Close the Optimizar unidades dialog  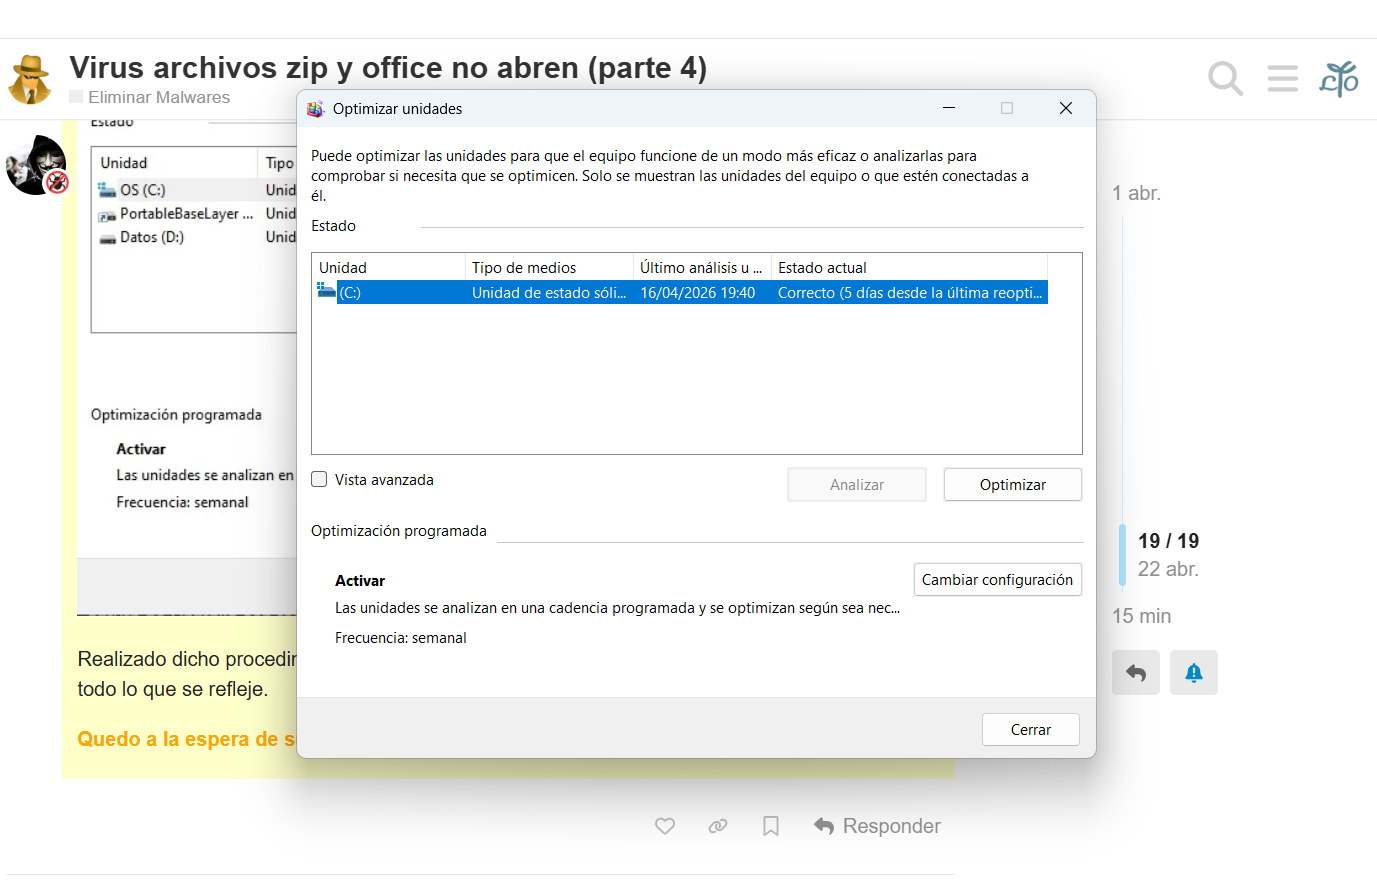[1066, 108]
